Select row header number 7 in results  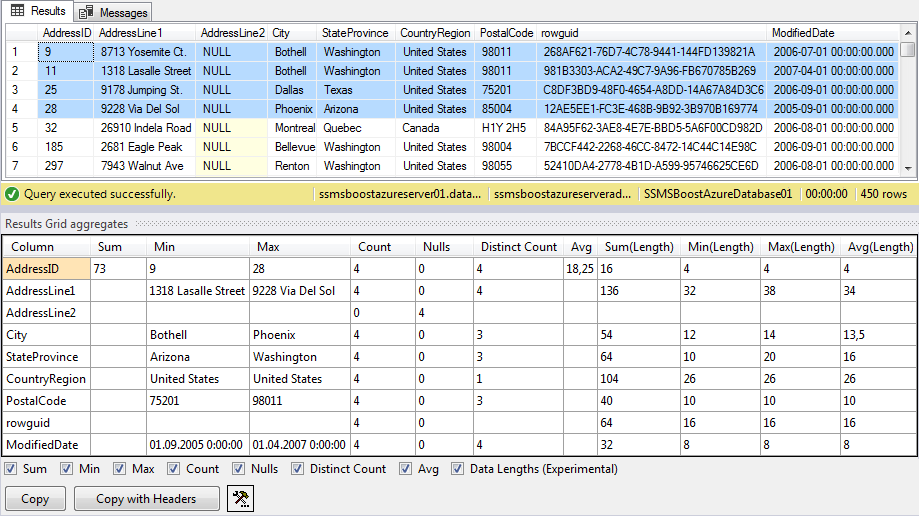pyautogui.click(x=22, y=166)
